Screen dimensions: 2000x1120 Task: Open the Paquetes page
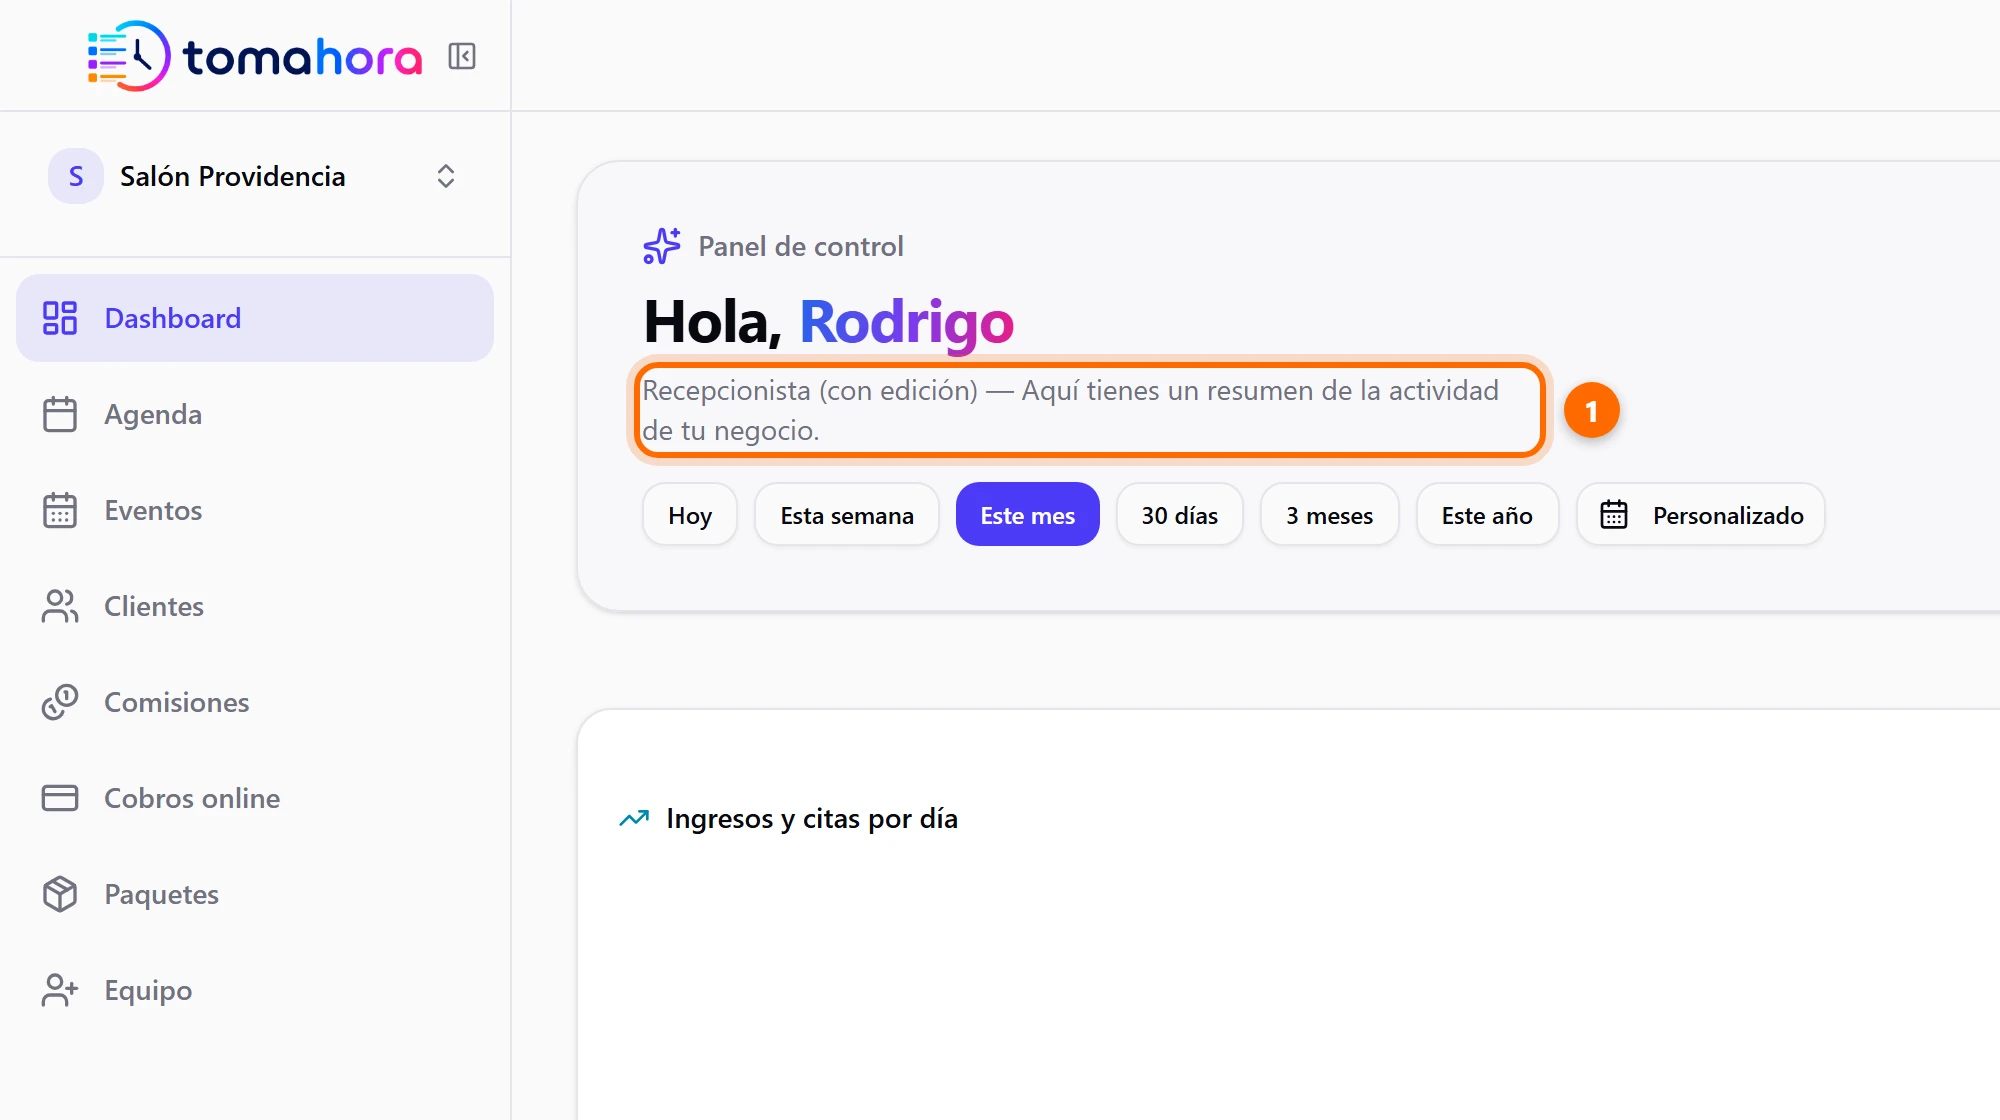pyautogui.click(x=255, y=894)
